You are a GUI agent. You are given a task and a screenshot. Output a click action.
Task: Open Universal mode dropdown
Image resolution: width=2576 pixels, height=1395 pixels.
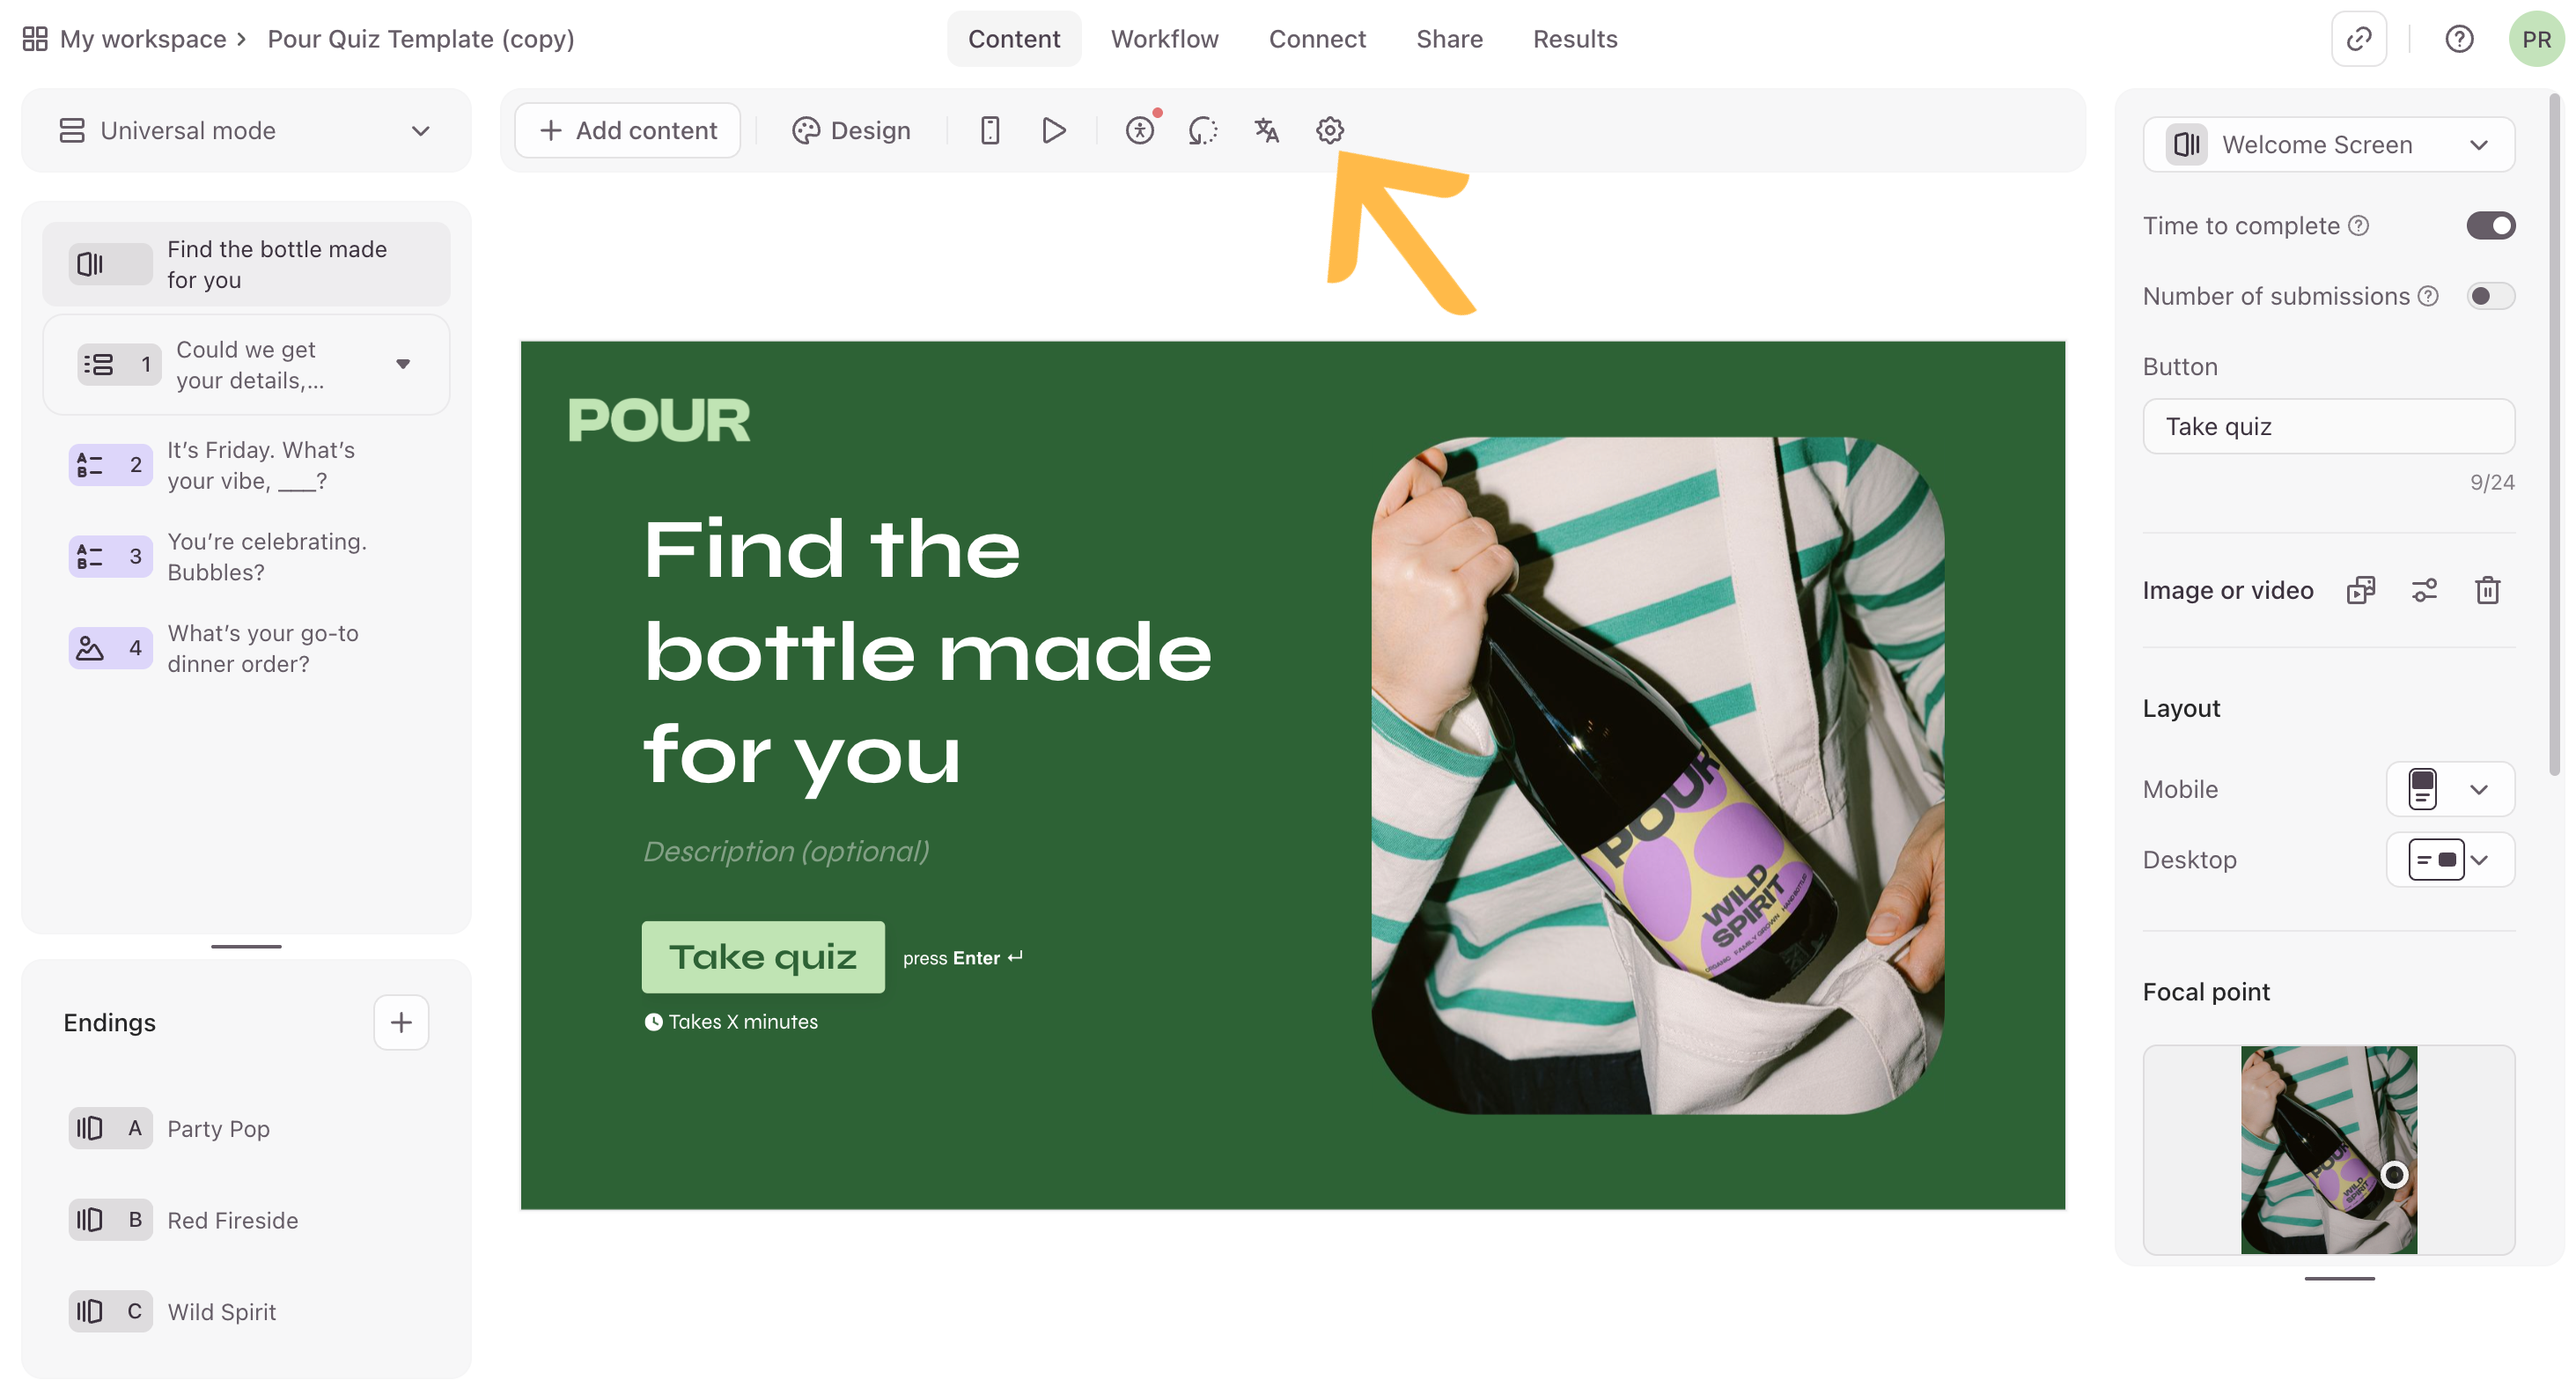coord(246,130)
